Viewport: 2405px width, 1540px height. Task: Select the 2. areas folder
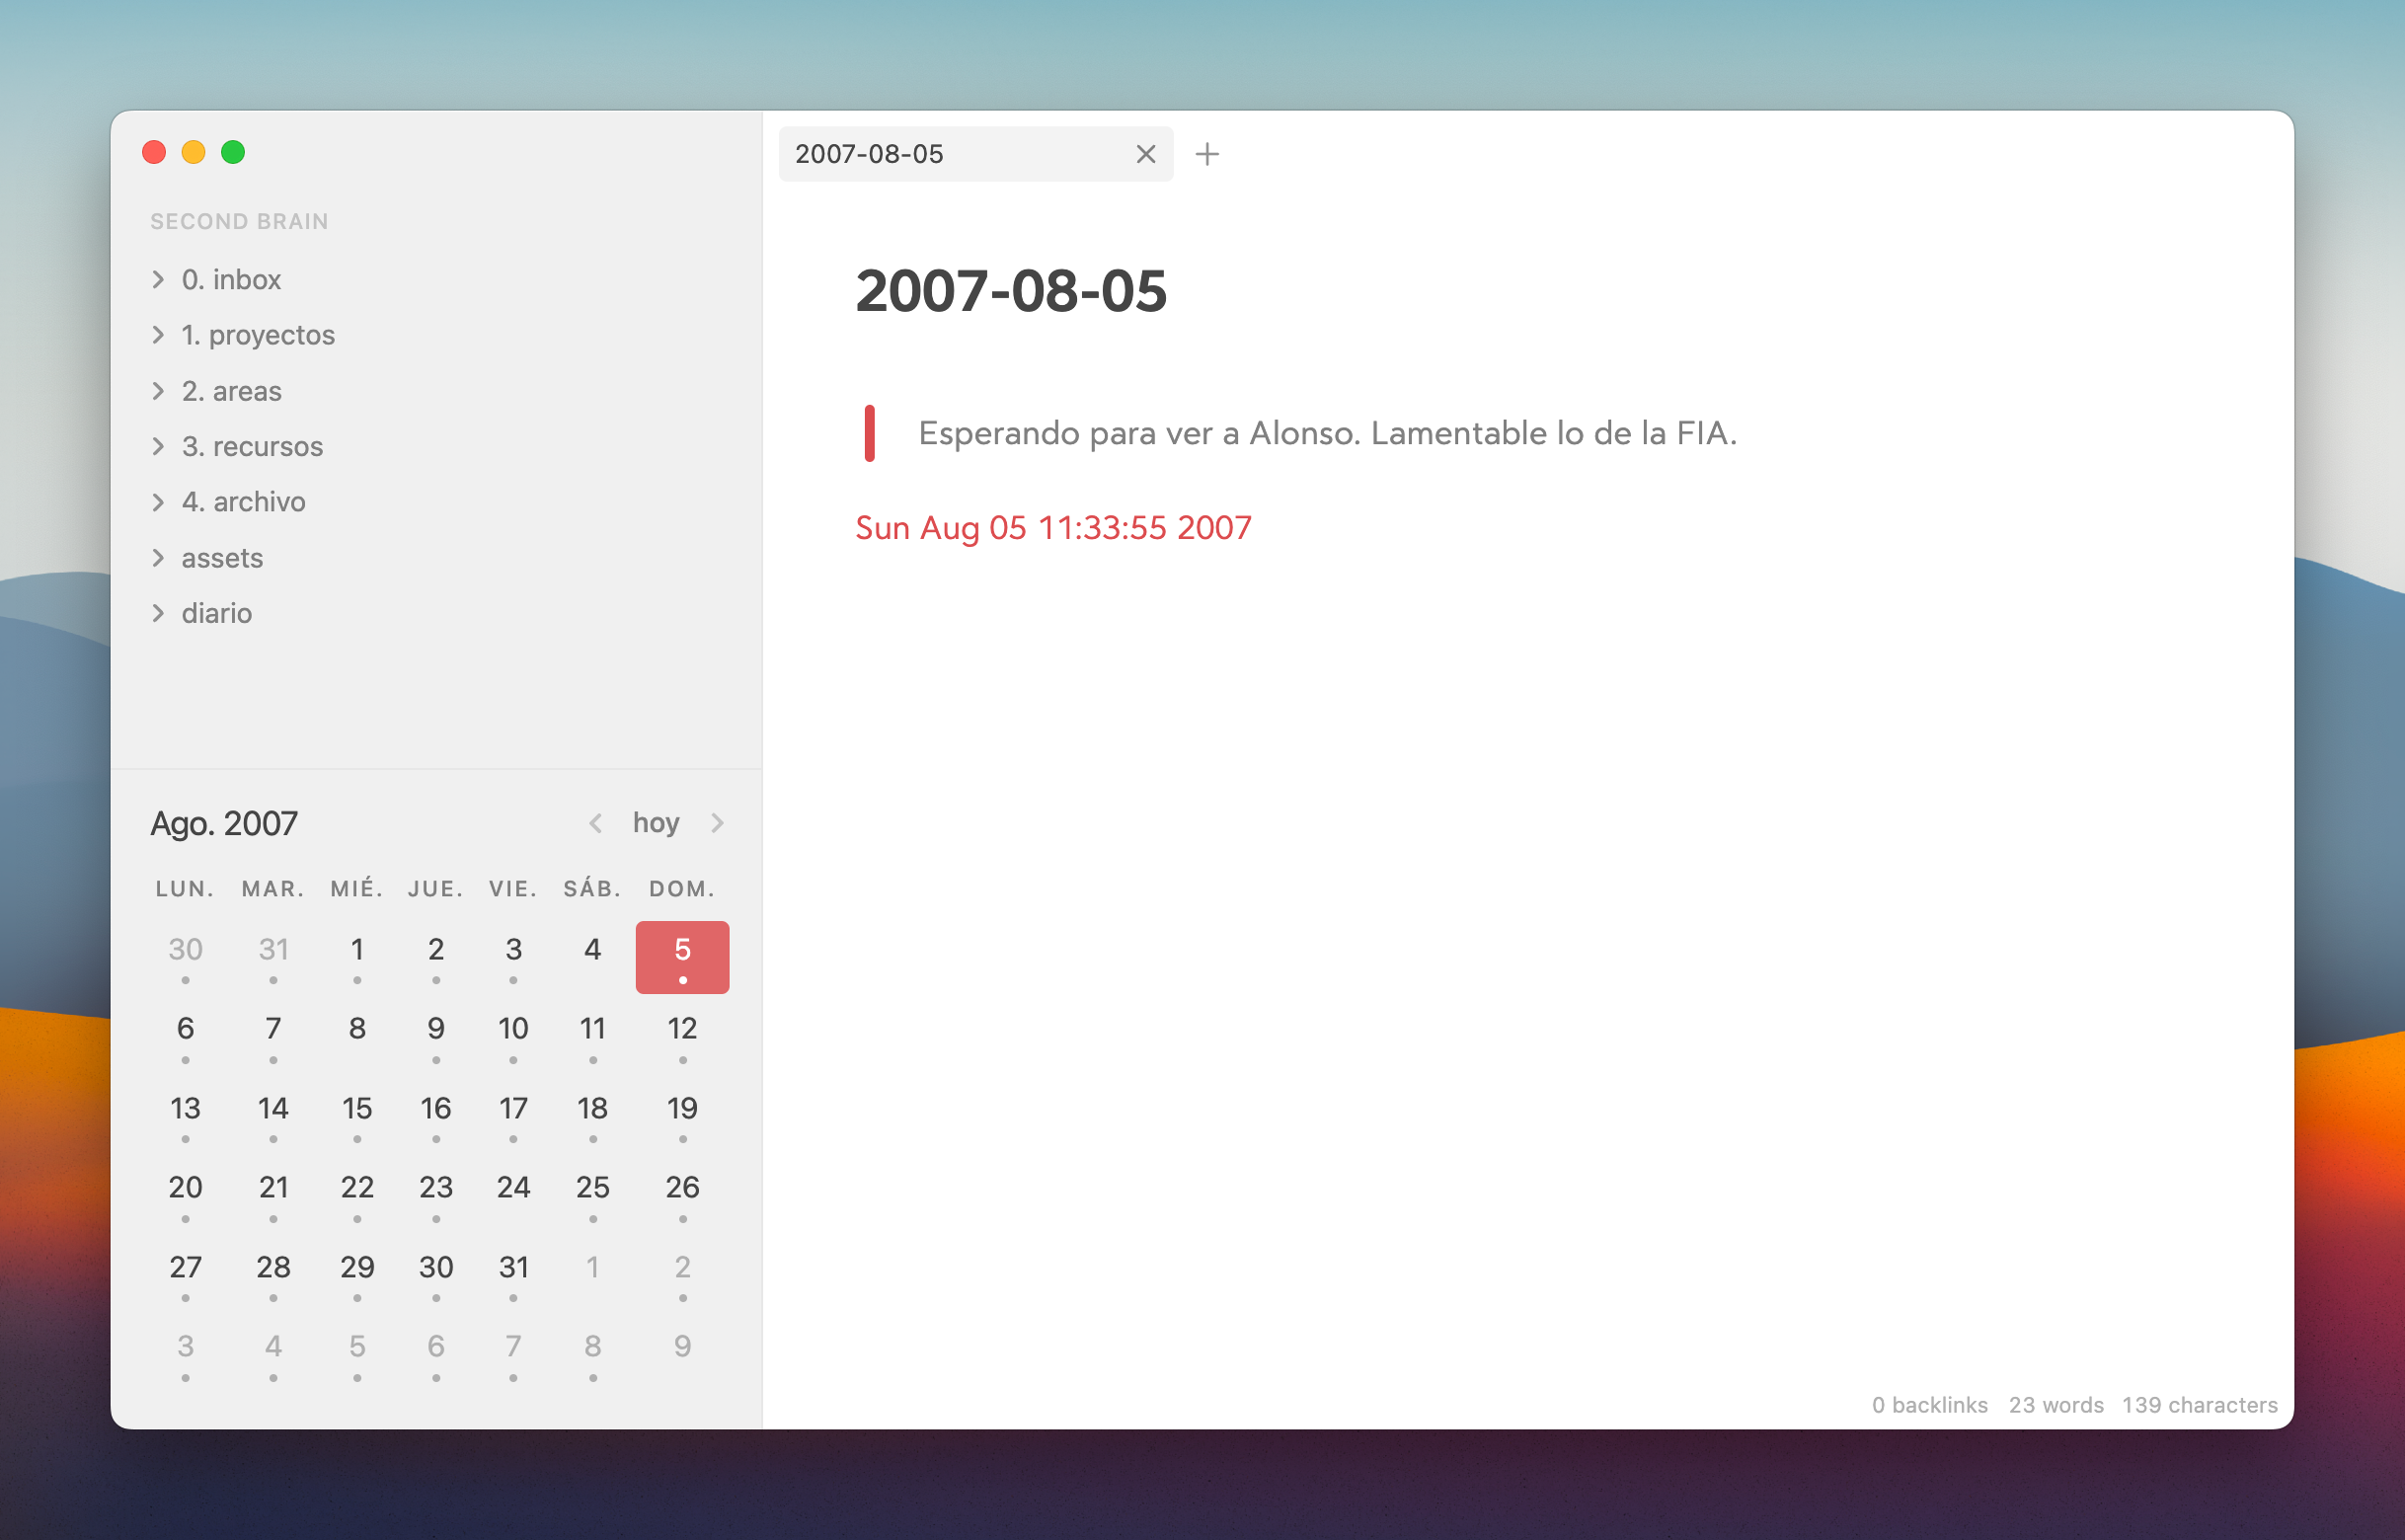231,391
